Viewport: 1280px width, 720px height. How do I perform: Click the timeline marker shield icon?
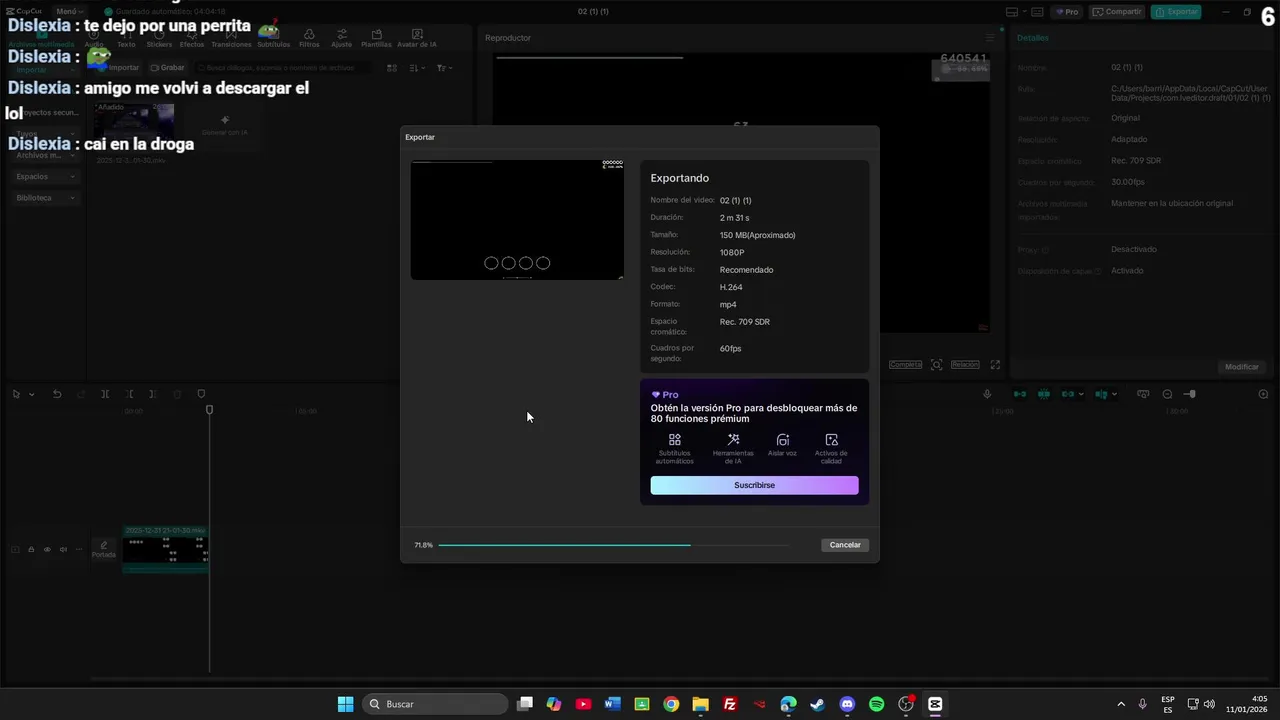pos(201,394)
